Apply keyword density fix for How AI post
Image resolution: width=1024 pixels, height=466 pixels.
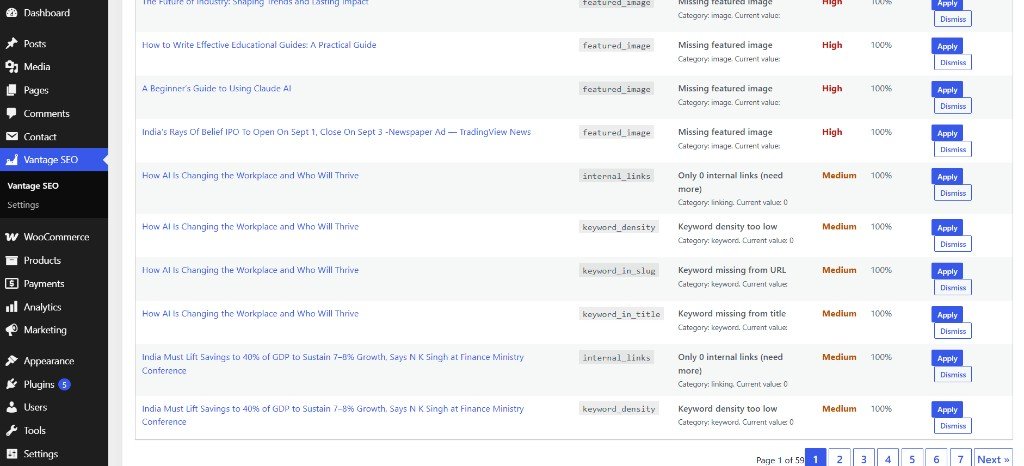coord(947,228)
